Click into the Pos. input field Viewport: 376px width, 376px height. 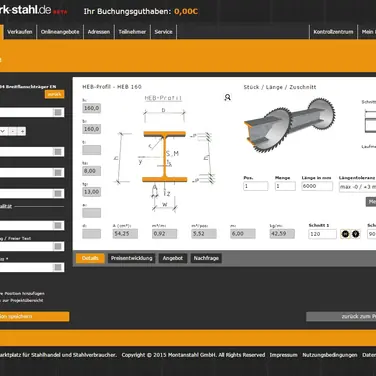click(256, 186)
